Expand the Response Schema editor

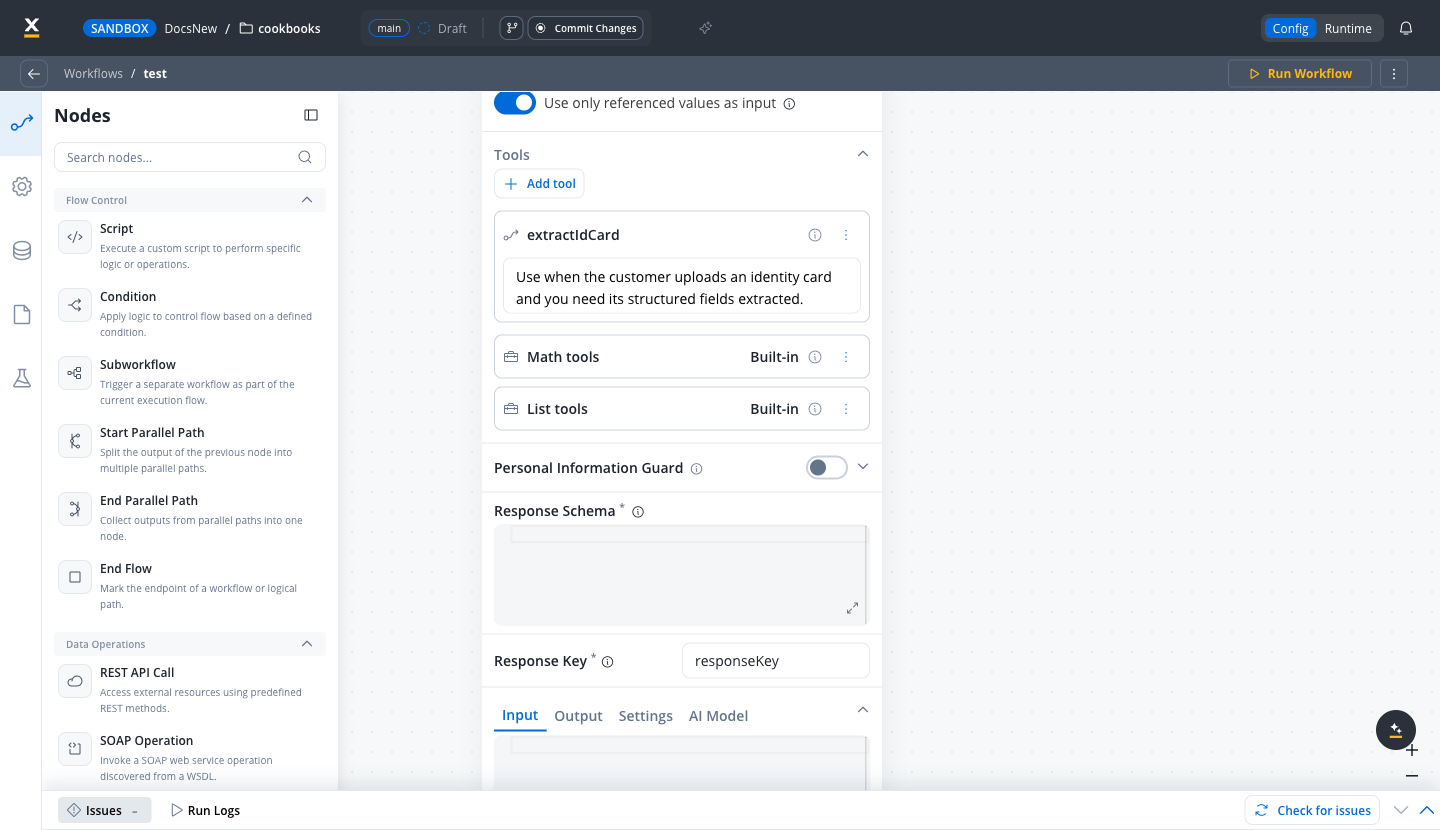(852, 608)
